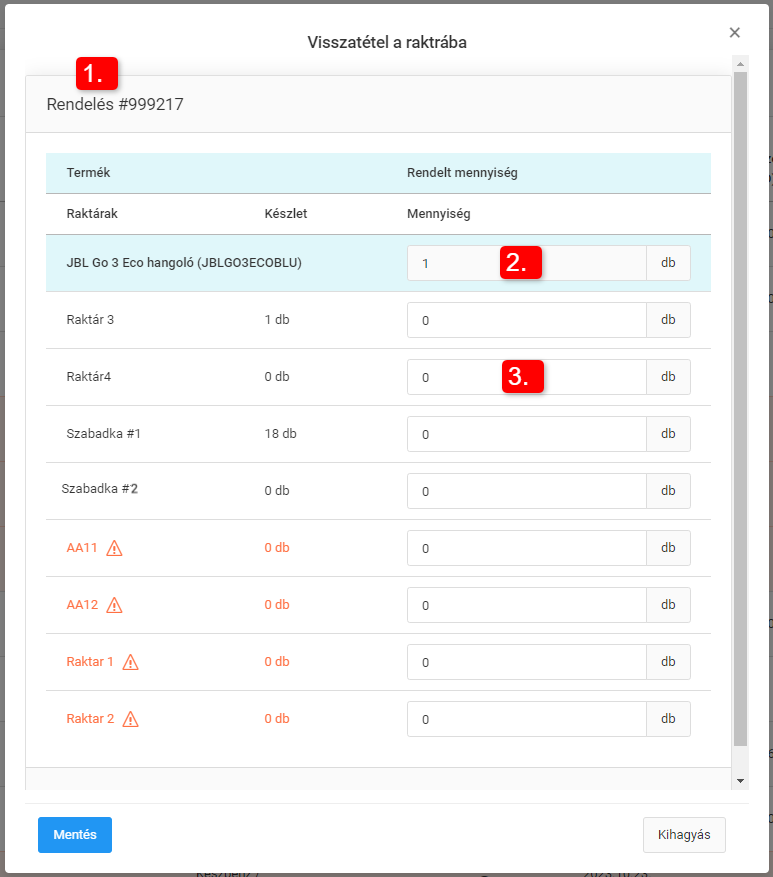This screenshot has width=773, height=877.
Task: Click the warning icon next to AA11
Action: pos(114,548)
